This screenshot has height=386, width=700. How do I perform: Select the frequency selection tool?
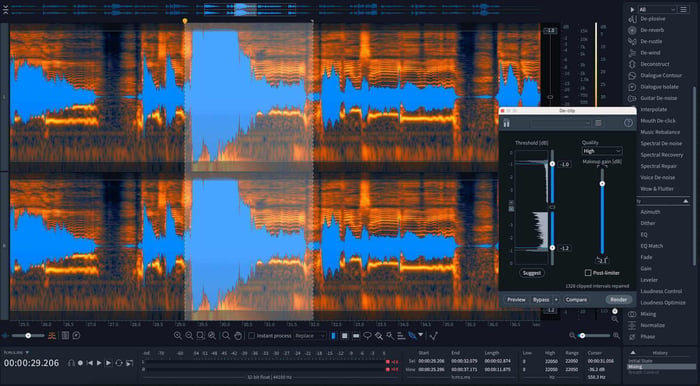[356, 336]
